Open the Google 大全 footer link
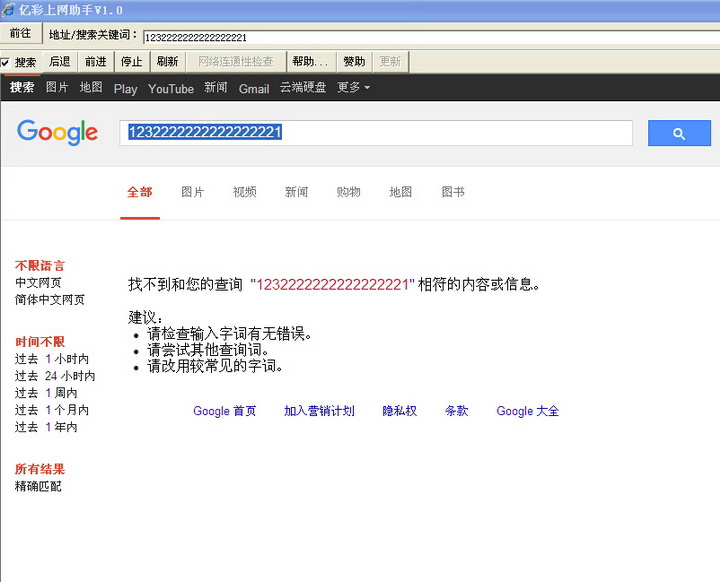Screen dimensions: 720x582 (x=528, y=411)
